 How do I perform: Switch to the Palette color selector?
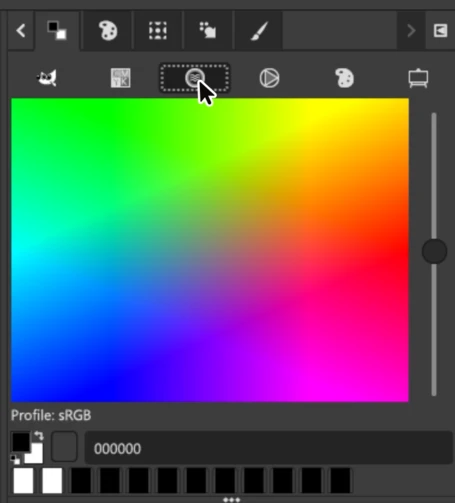(x=344, y=78)
